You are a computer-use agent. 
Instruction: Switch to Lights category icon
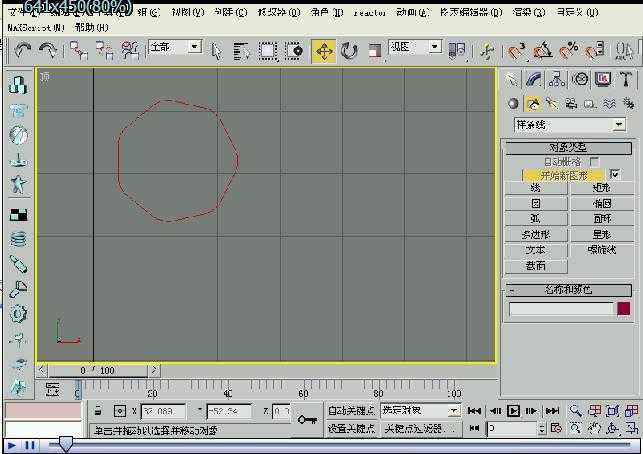coord(552,104)
